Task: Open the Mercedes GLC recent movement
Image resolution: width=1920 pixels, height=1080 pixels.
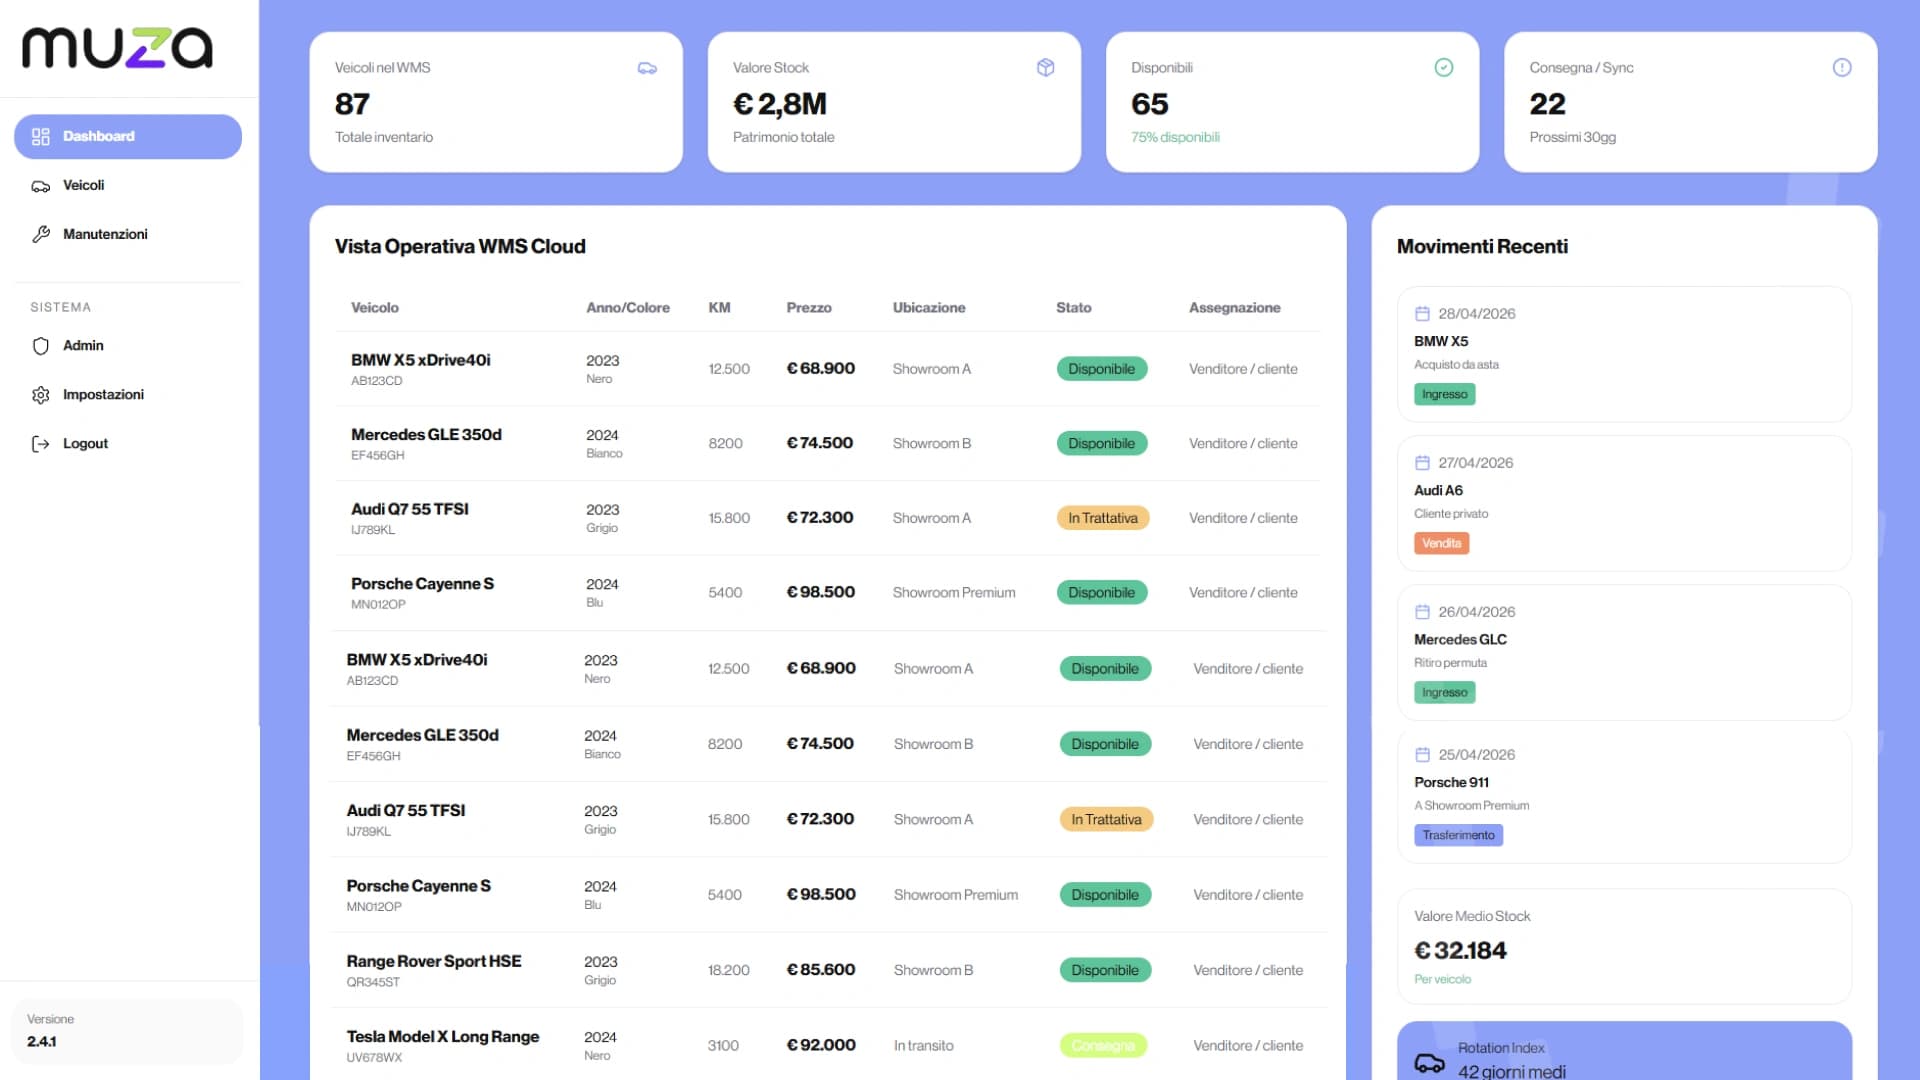Action: click(x=1624, y=652)
